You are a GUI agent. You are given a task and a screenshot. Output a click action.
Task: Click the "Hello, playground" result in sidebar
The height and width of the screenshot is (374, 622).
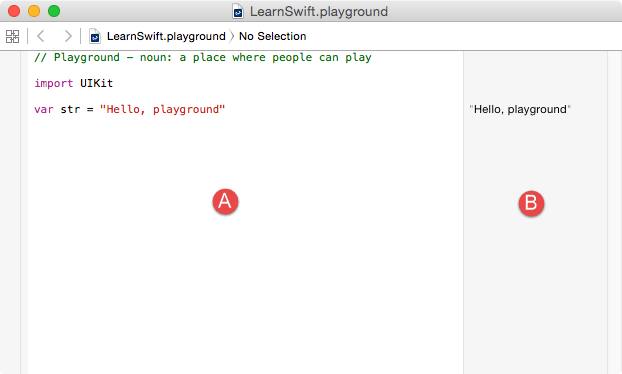coord(520,109)
